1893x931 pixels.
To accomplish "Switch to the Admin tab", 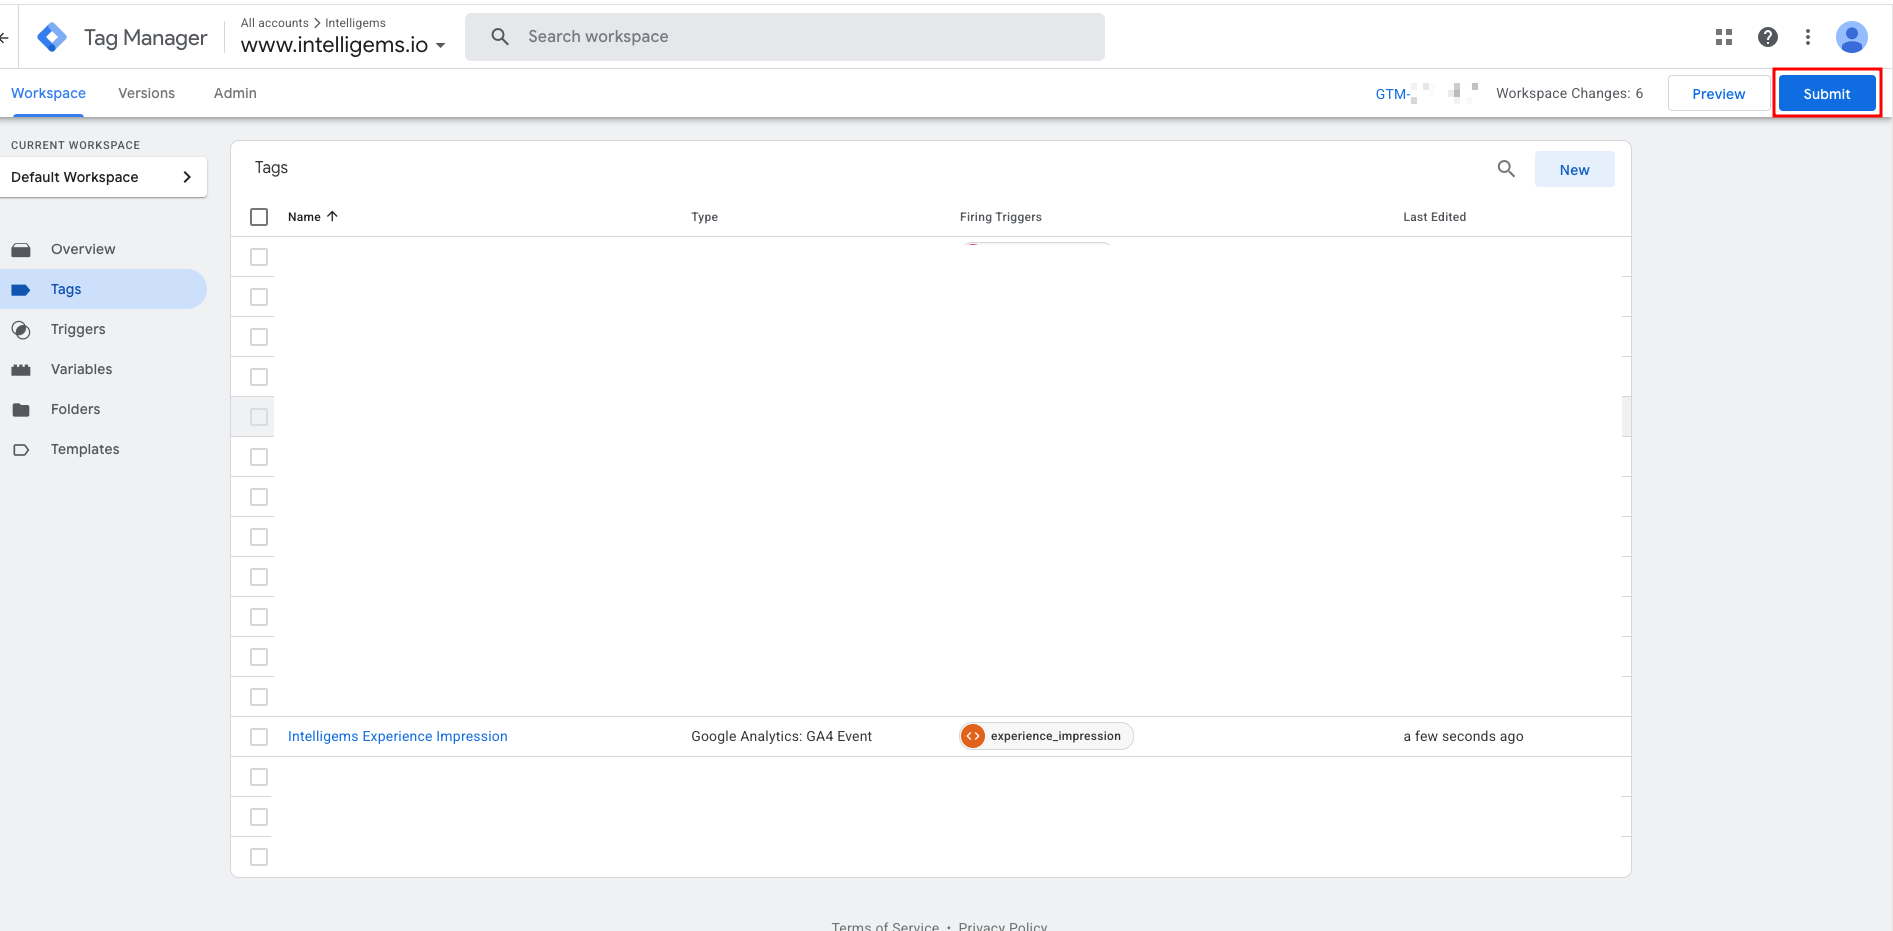I will tap(235, 93).
